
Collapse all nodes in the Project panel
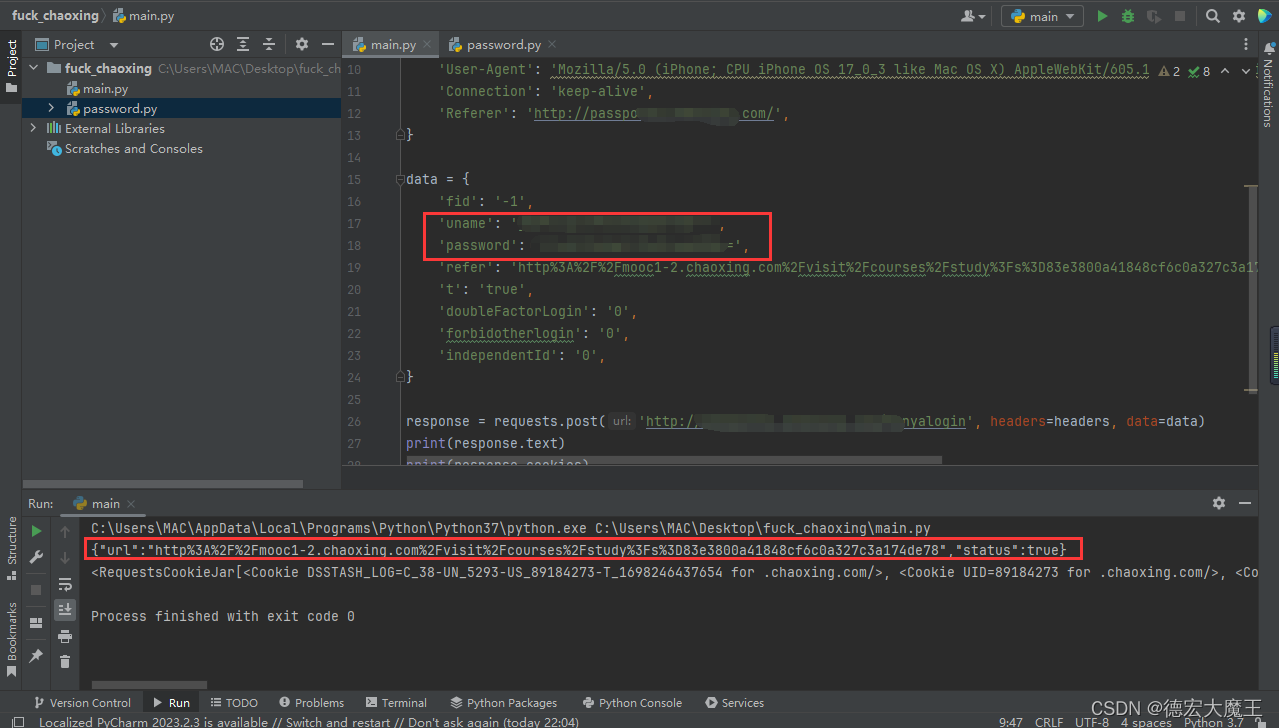[268, 44]
